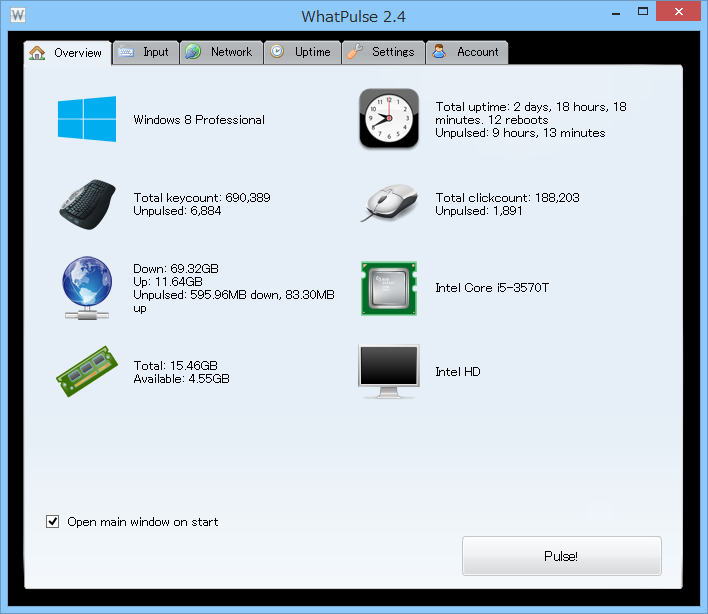The height and width of the screenshot is (614, 708).
Task: Click the Unpulsed: 9 hours, 13 minutes text
Action: (x=520, y=133)
